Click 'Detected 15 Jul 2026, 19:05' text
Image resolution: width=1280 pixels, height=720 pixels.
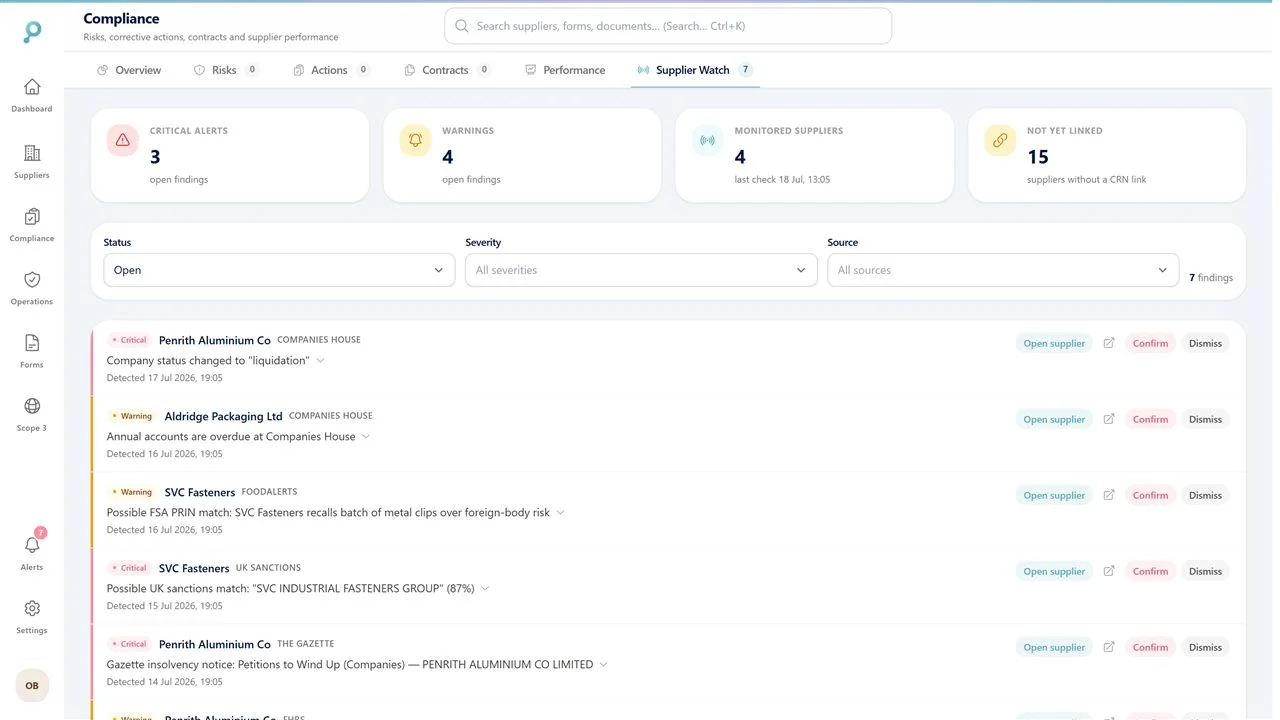(165, 606)
